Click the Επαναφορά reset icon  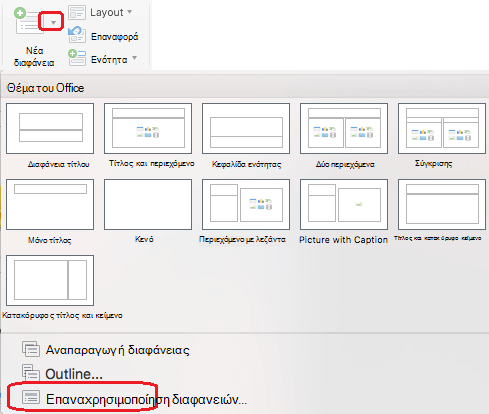click(77, 35)
